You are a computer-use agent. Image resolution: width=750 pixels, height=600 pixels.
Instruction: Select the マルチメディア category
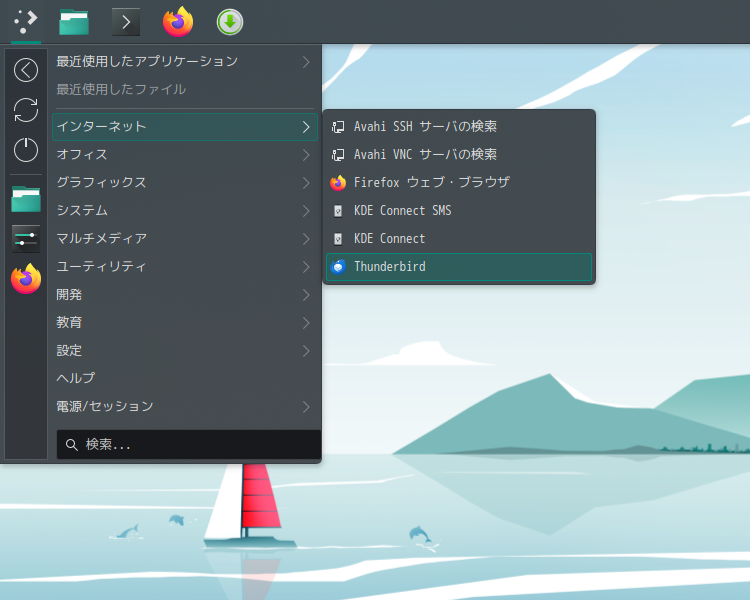[x=185, y=239]
